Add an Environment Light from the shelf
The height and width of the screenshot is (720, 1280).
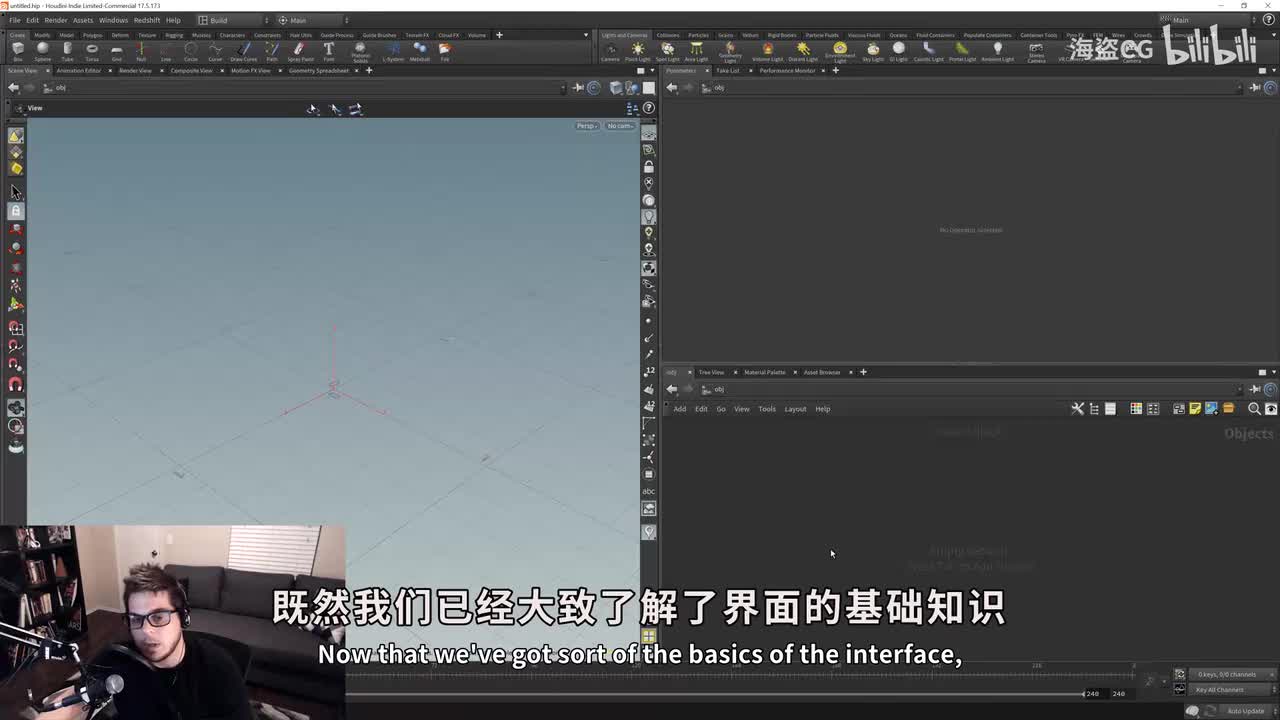pyautogui.click(x=840, y=51)
